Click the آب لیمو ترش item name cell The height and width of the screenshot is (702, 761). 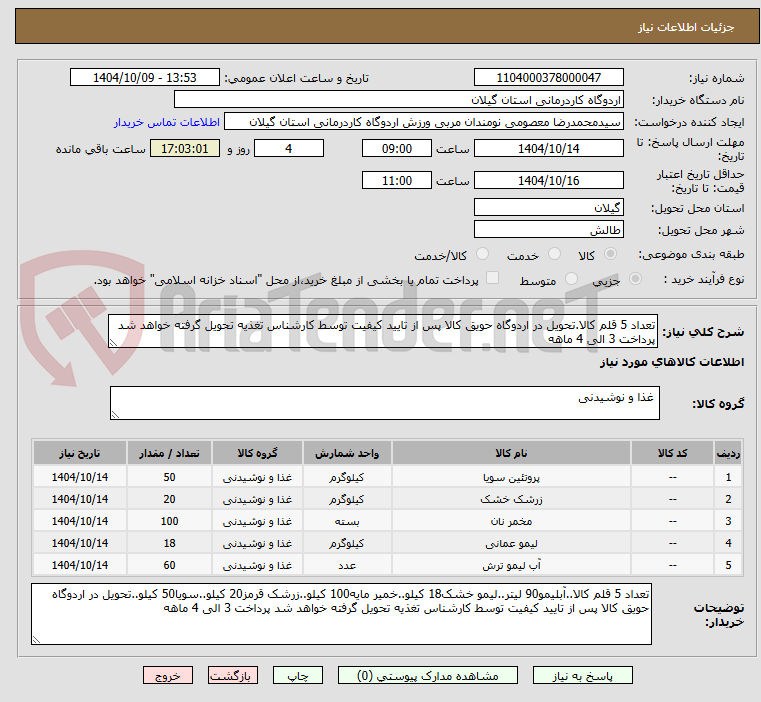click(x=511, y=565)
